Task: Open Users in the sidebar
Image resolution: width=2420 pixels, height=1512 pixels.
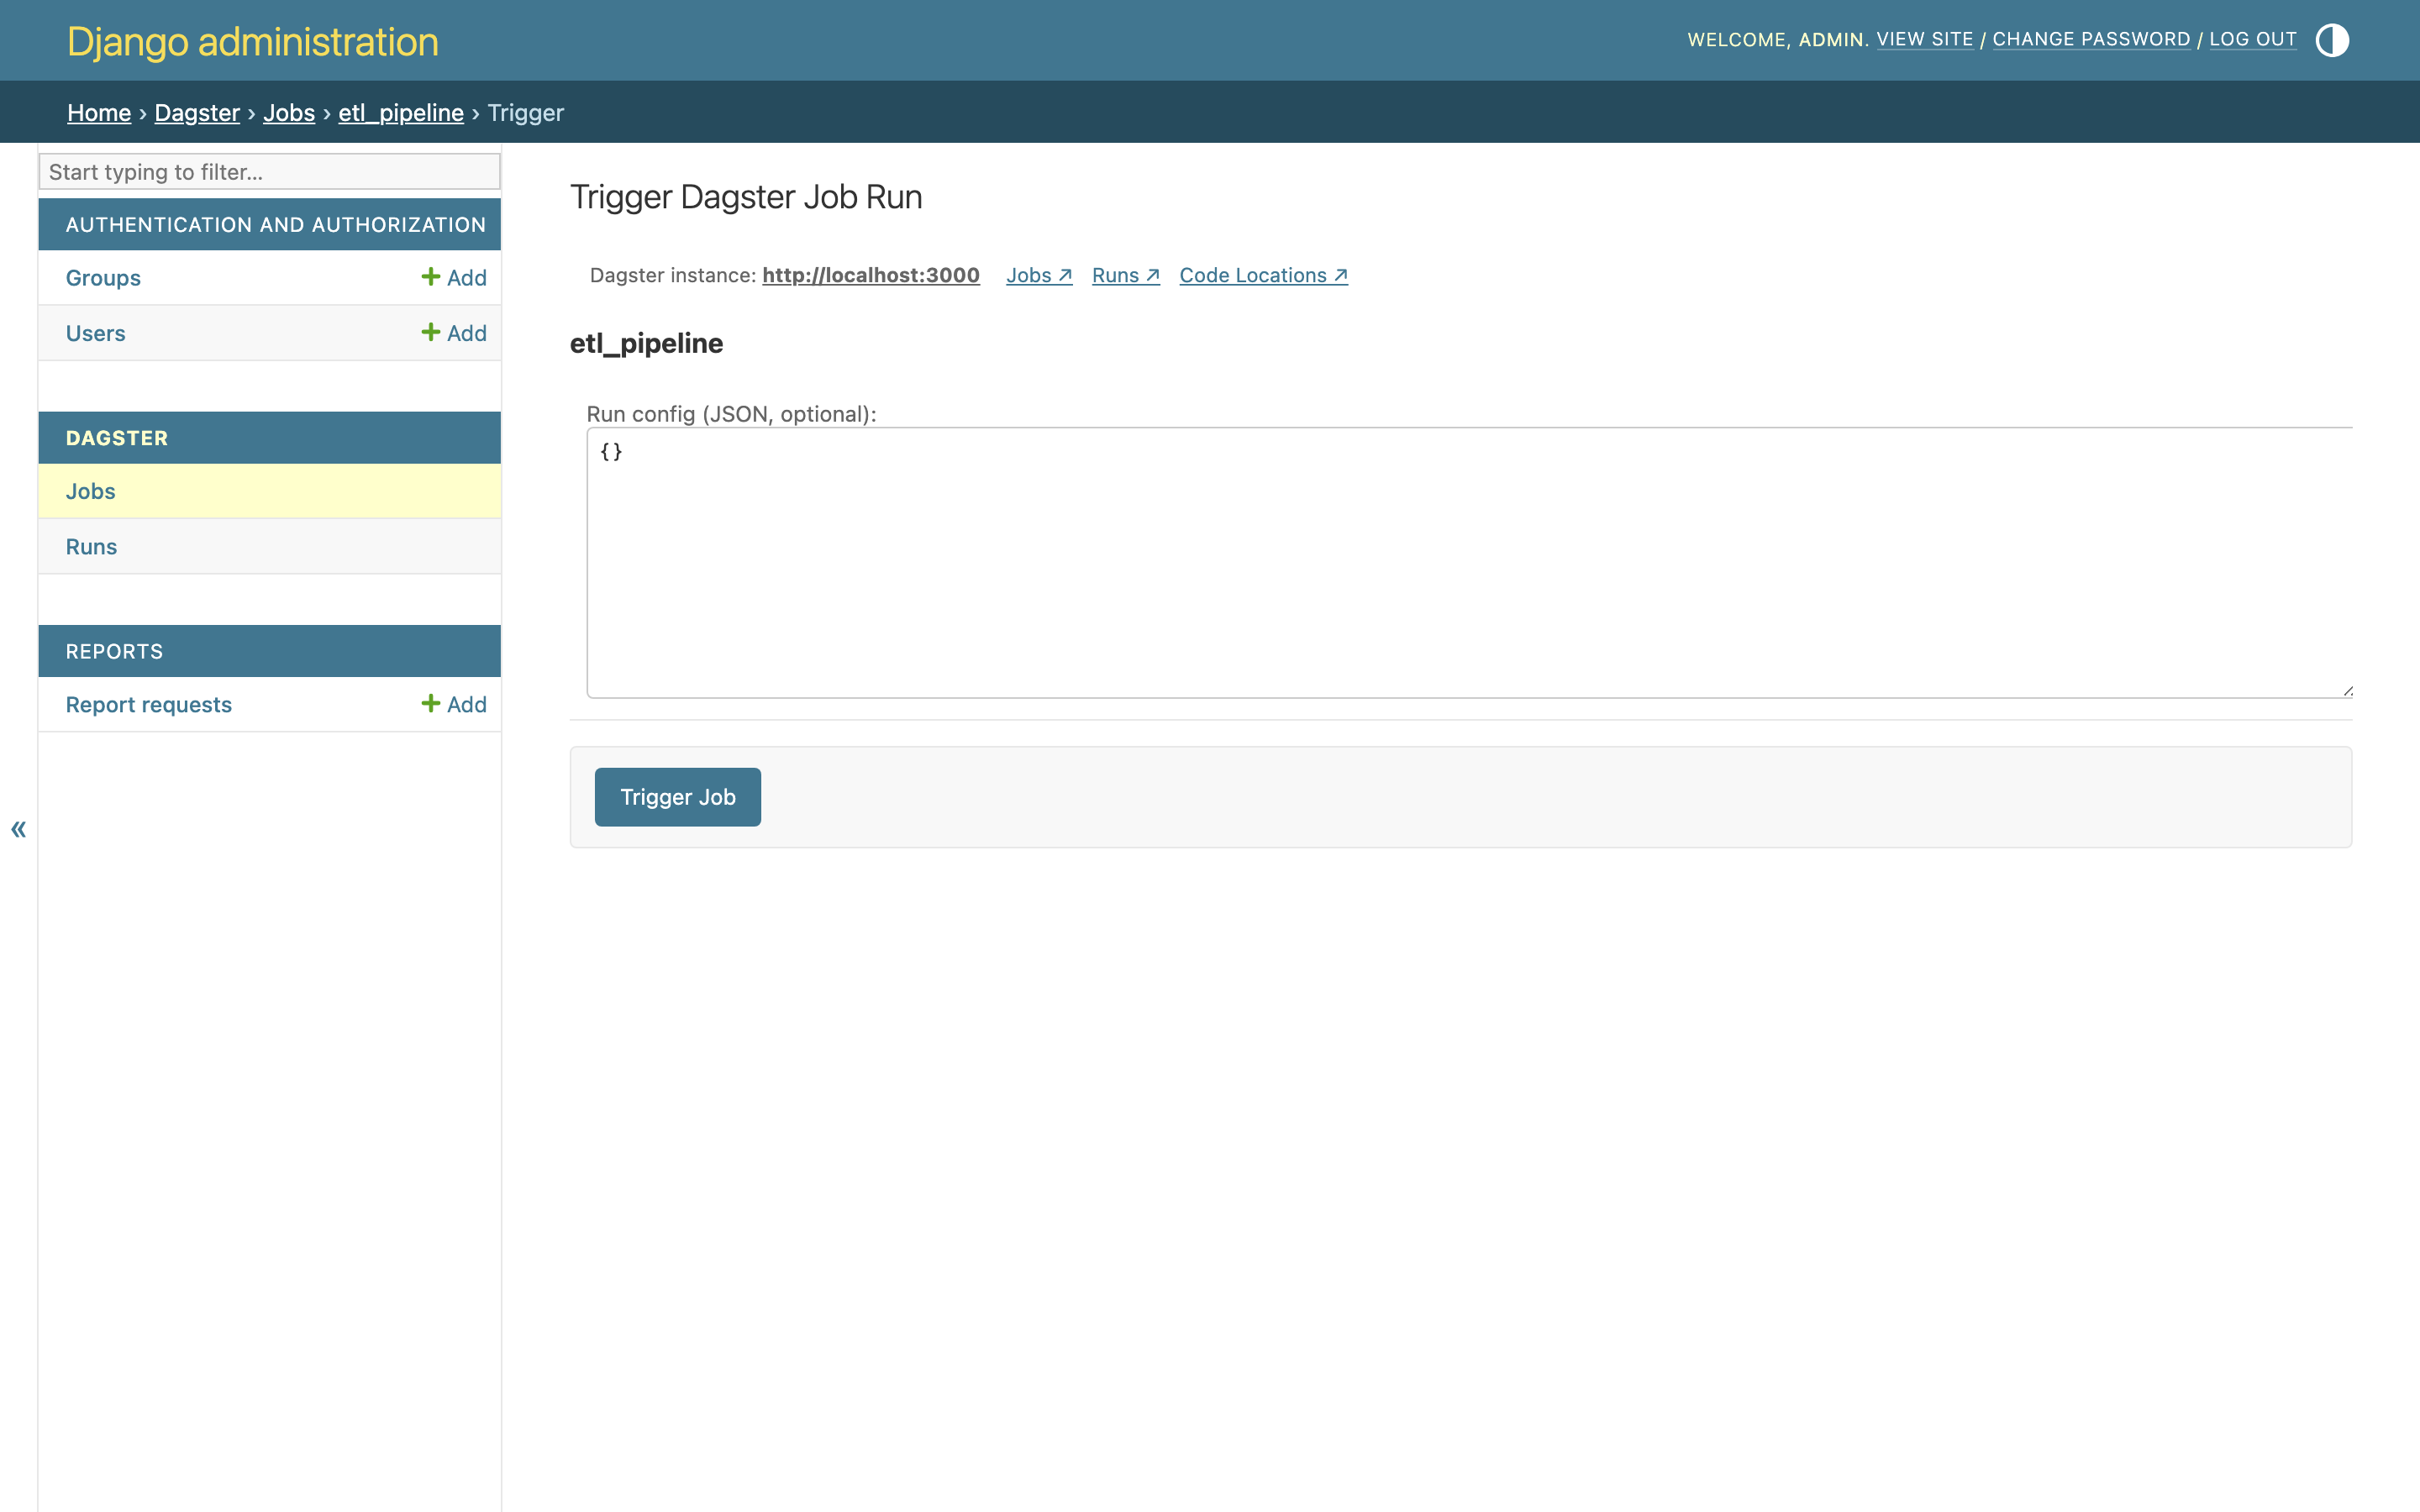Action: (96, 333)
